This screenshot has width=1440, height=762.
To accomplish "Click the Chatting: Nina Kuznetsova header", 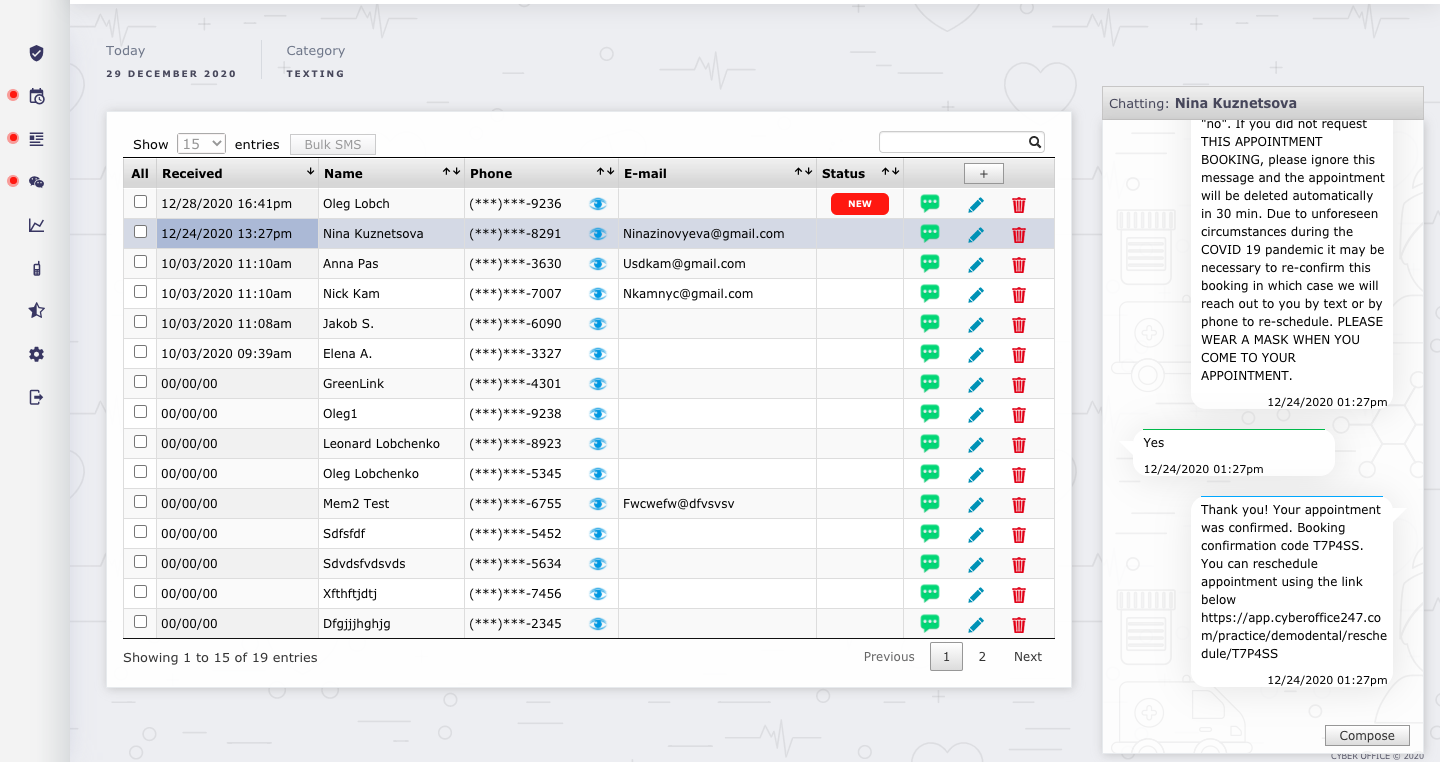I will (x=1262, y=103).
